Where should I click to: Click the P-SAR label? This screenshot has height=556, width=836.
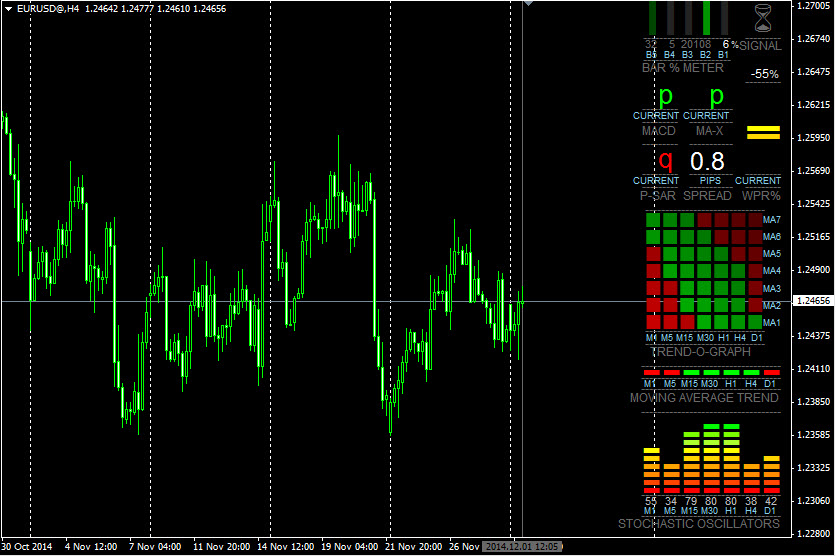658,196
